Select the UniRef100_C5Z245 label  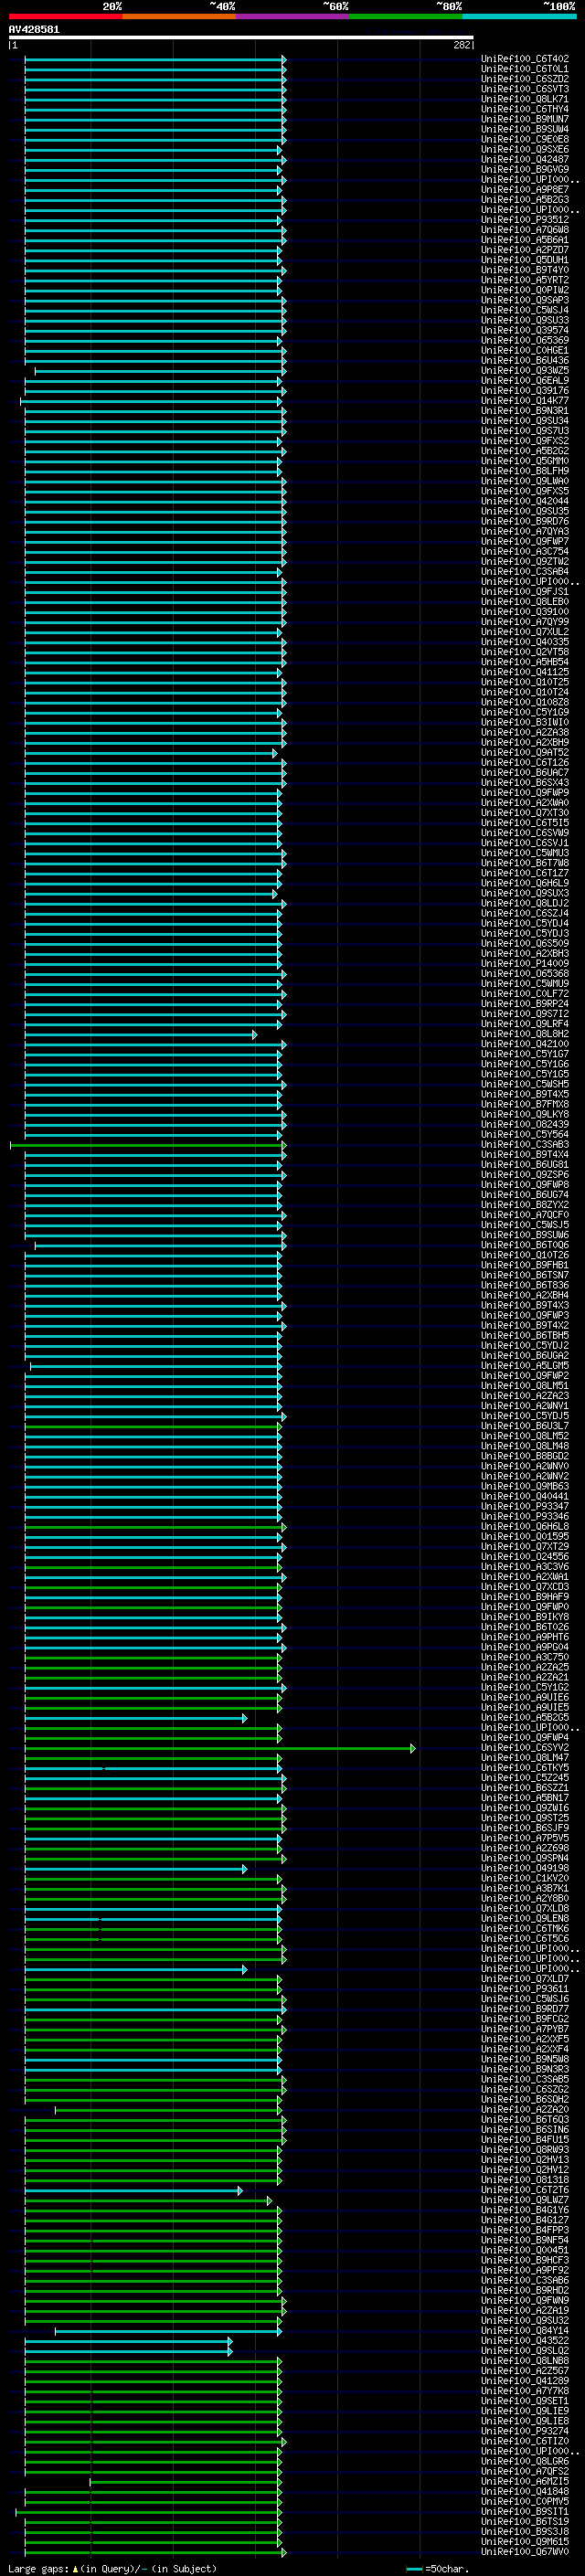pos(525,1779)
